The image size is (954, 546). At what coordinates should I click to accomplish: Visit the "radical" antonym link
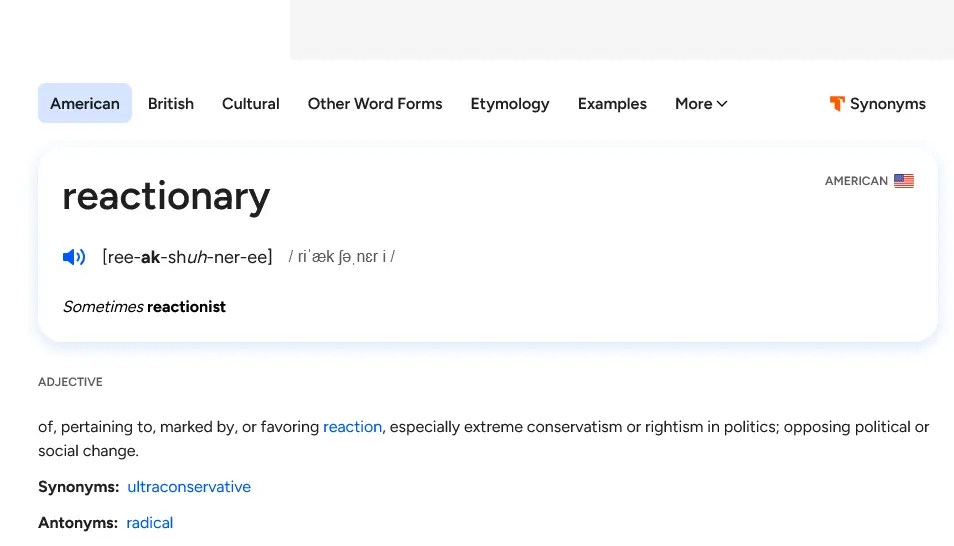150,523
